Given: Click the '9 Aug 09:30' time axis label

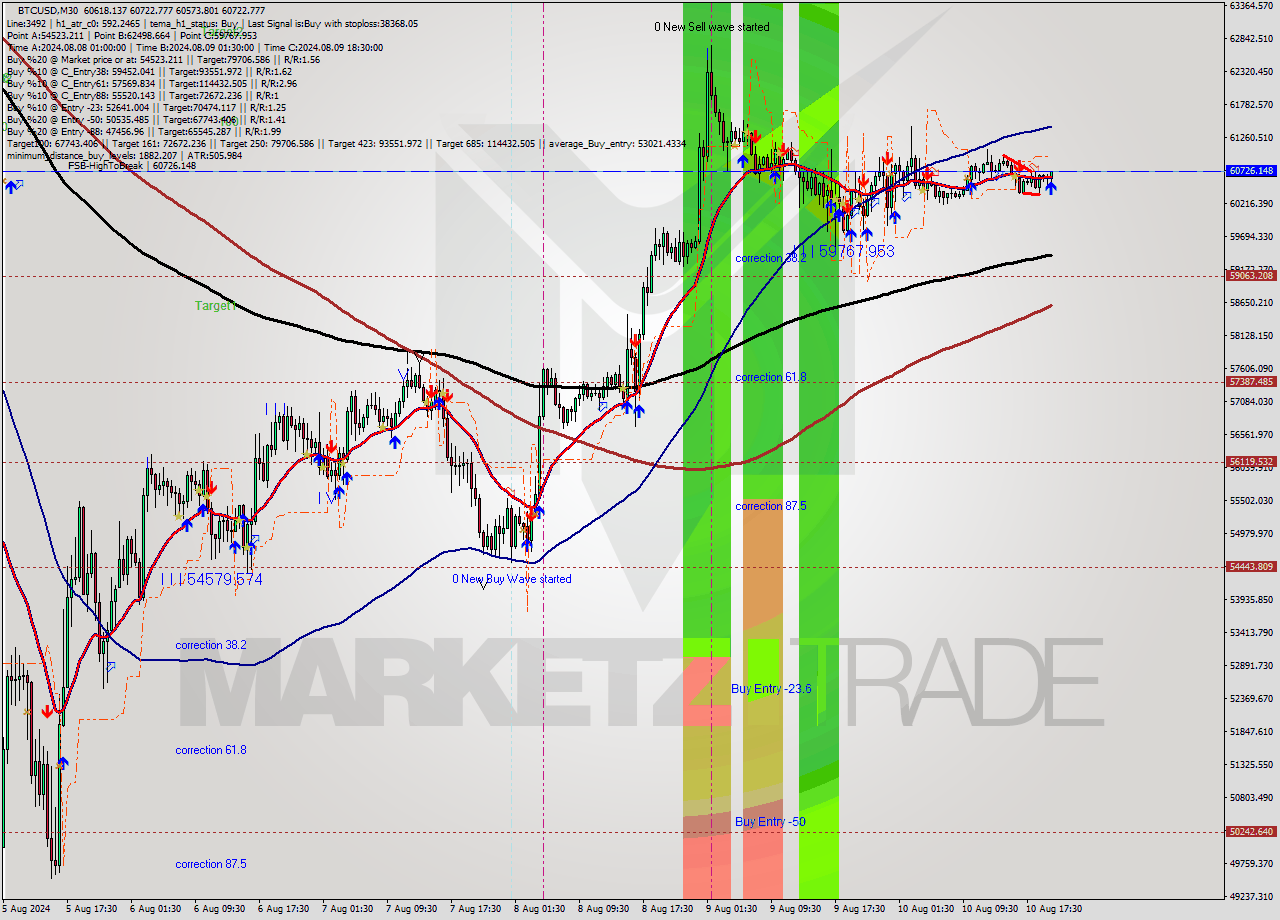Looking at the screenshot, I should pos(795,909).
